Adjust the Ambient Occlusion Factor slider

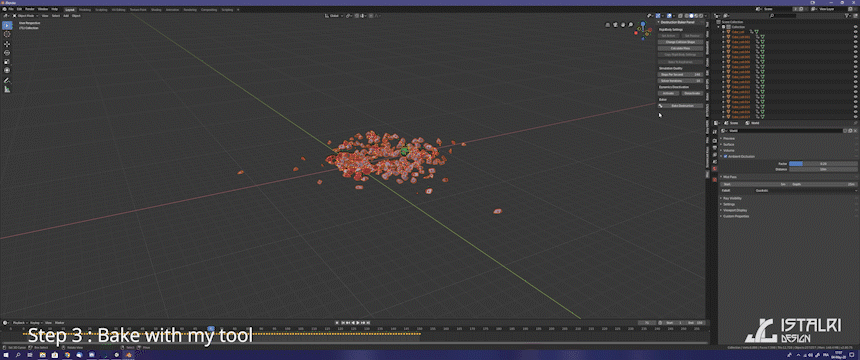point(823,164)
